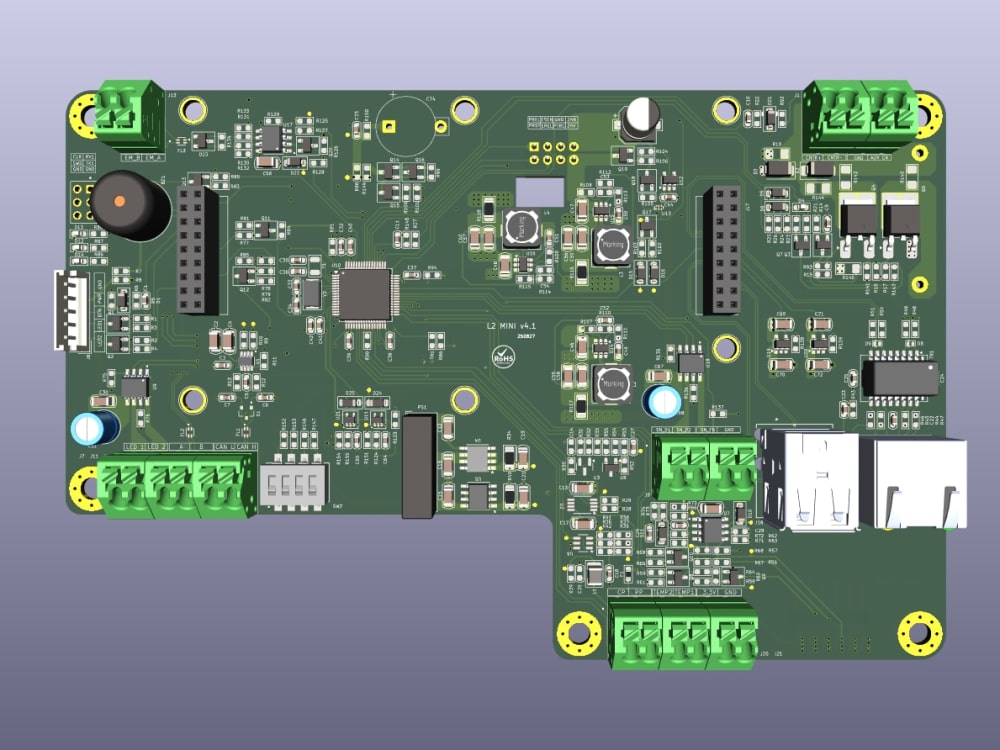Select the left black dual-row pin header
This screenshot has width=1000, height=750.
click(198, 250)
